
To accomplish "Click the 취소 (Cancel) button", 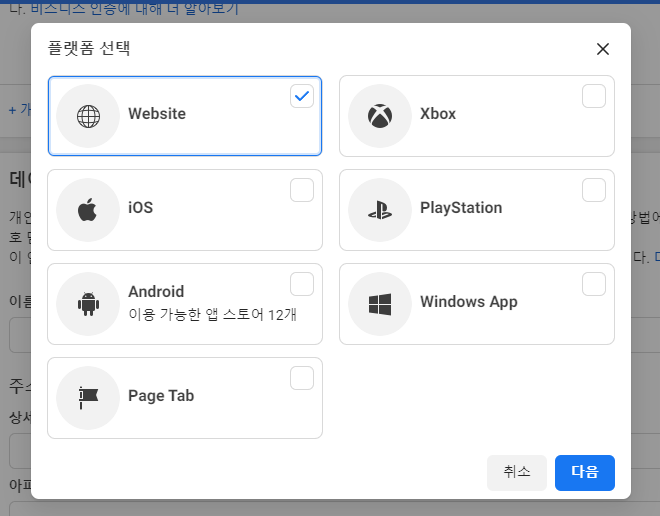I will [517, 473].
